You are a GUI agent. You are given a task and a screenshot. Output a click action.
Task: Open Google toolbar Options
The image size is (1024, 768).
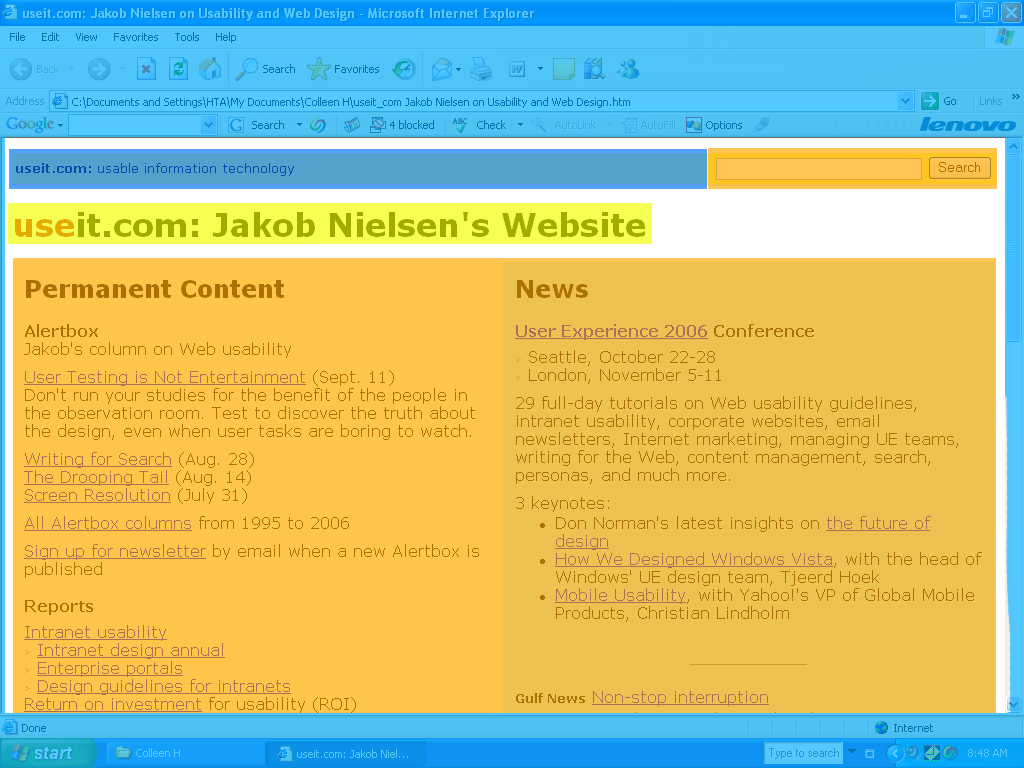pos(714,125)
